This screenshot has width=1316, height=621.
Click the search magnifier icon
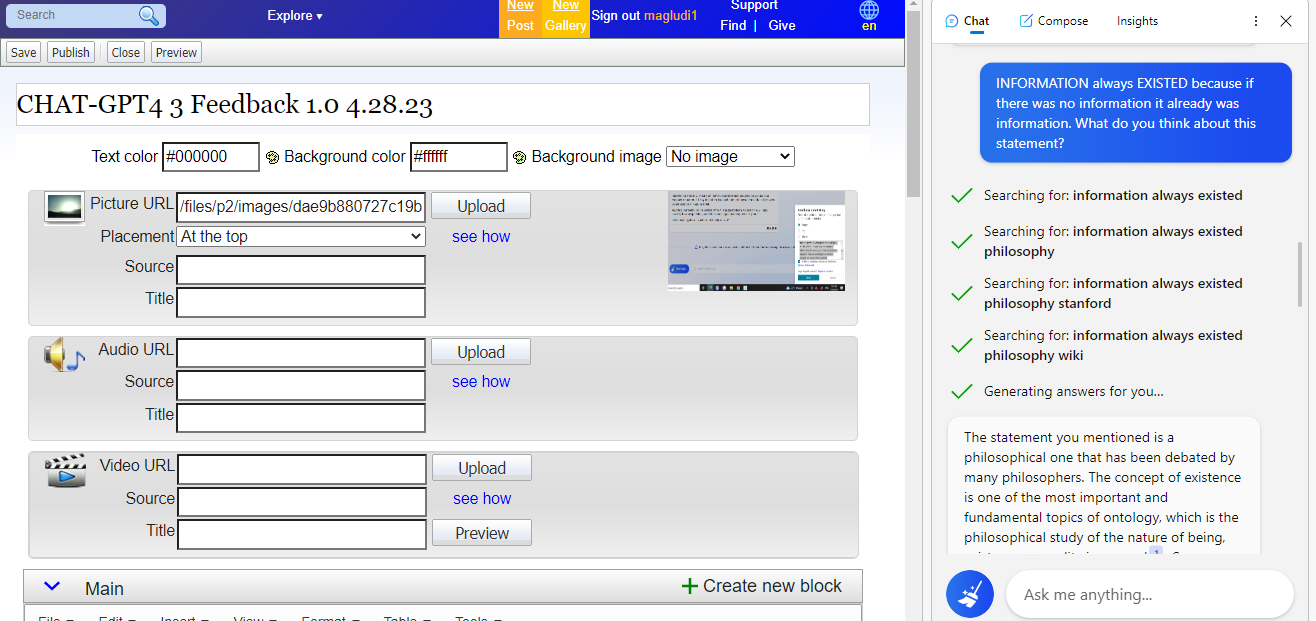[x=148, y=15]
